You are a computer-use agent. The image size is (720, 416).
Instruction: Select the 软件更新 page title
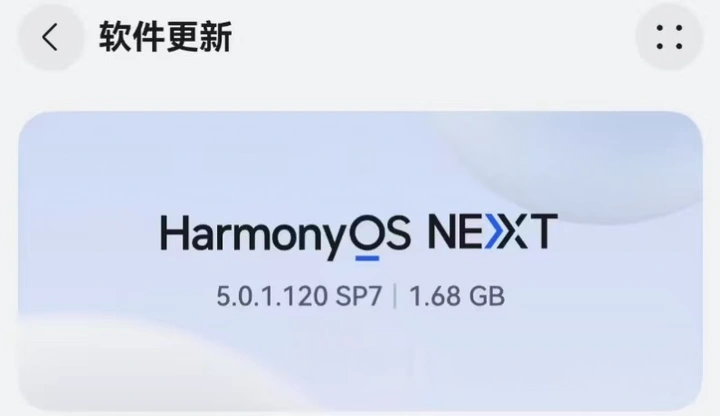[x=166, y=37]
